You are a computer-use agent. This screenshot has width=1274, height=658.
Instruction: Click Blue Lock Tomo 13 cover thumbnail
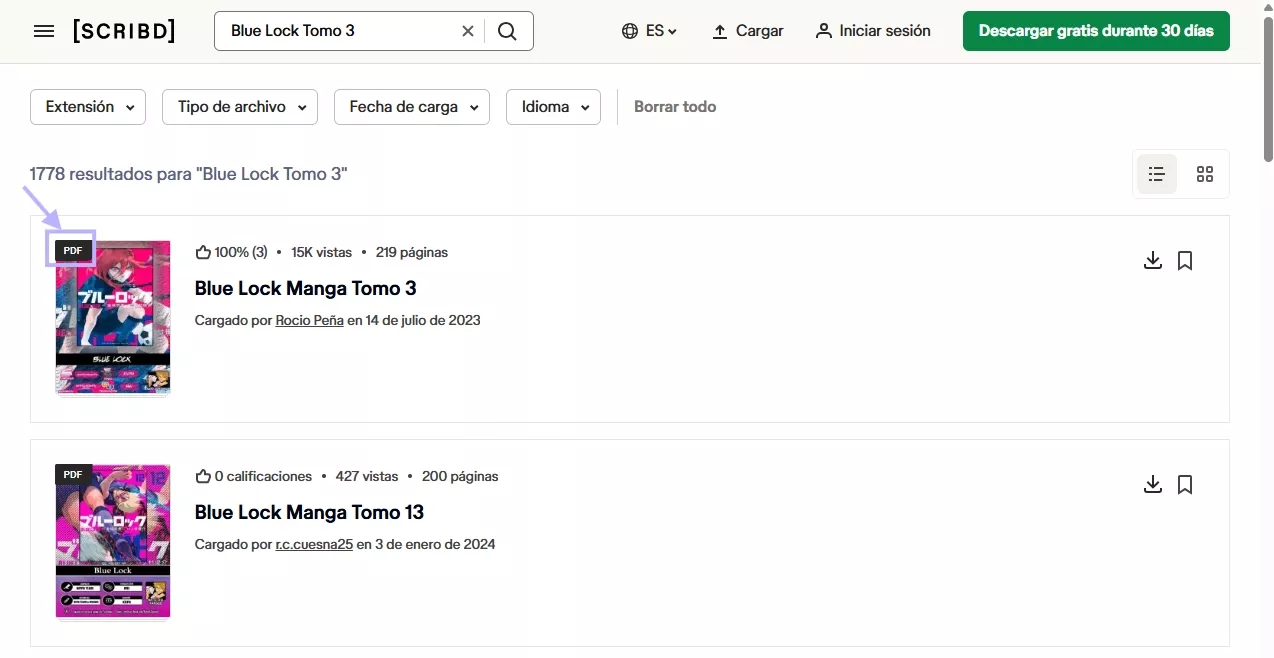click(113, 541)
